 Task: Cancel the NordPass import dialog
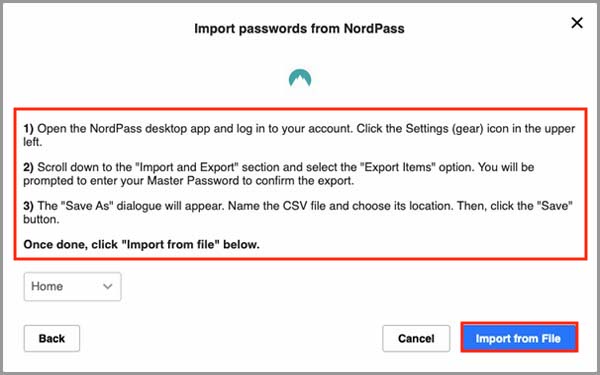416,338
